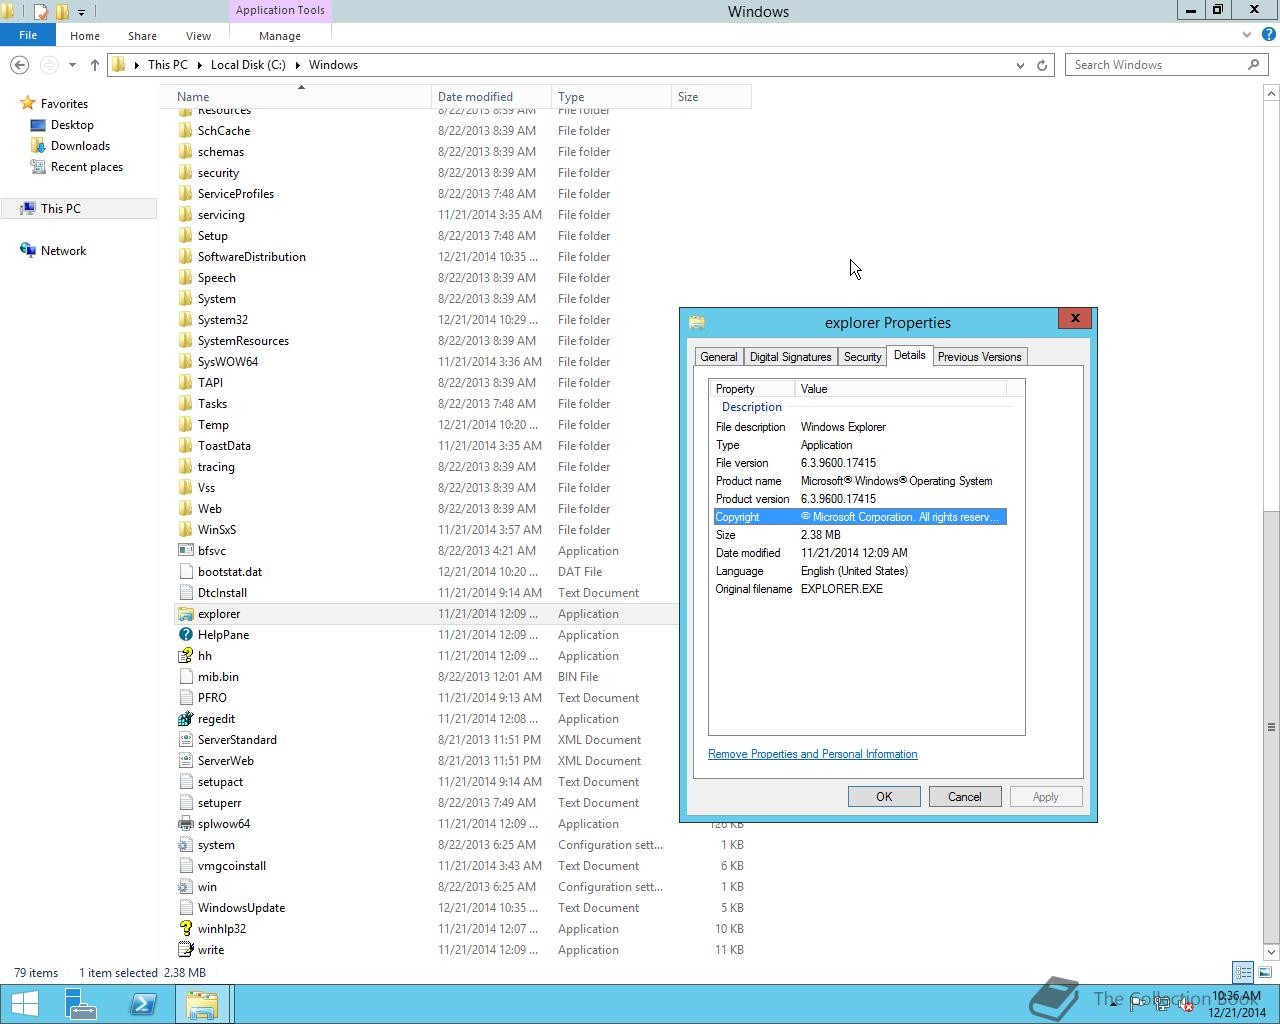Launch PowerShell from the taskbar
The height and width of the screenshot is (1024, 1280).
coord(143,1004)
